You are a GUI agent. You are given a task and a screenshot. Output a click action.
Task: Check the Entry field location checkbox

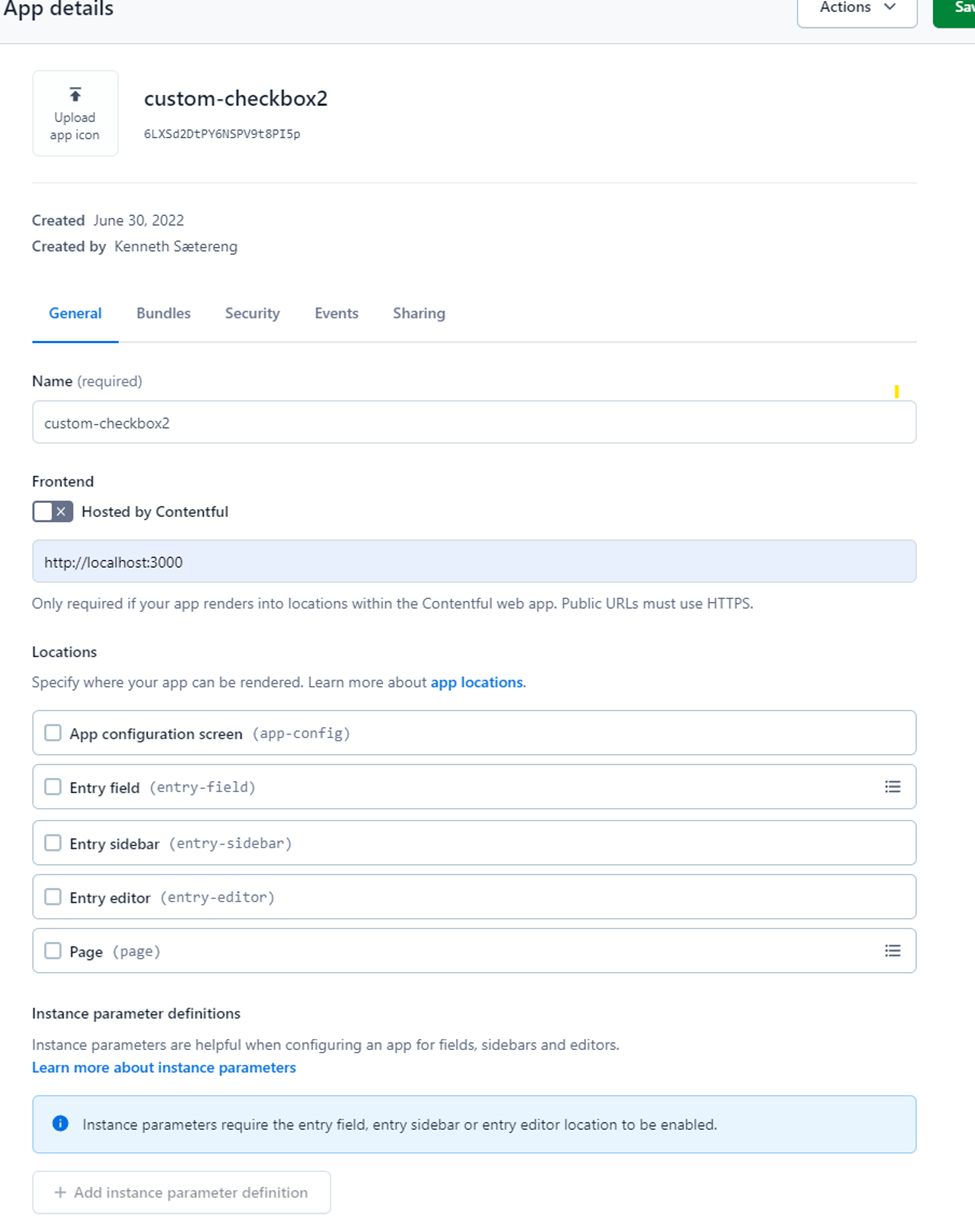pyautogui.click(x=53, y=787)
